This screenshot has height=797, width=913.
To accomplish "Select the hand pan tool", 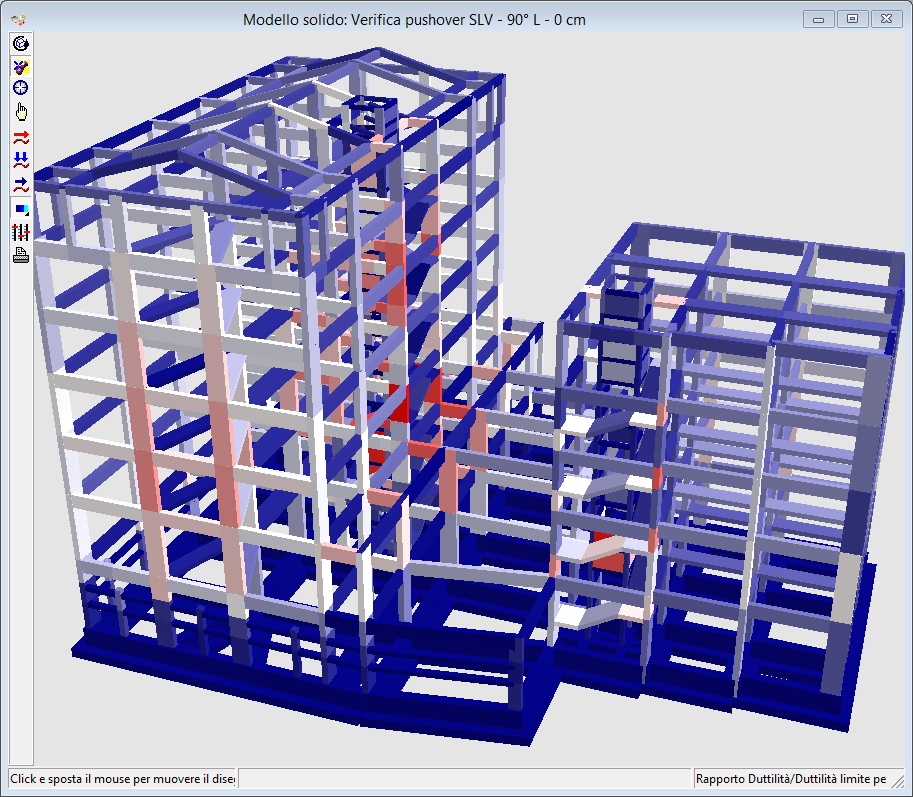I will pyautogui.click(x=20, y=111).
